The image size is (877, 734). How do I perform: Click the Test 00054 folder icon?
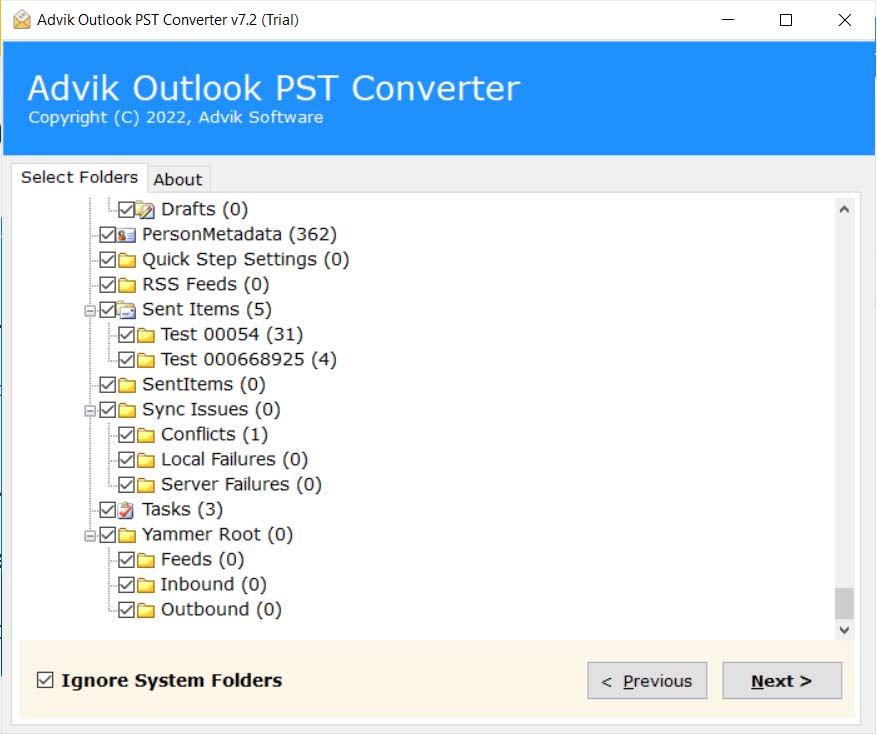tap(146, 335)
